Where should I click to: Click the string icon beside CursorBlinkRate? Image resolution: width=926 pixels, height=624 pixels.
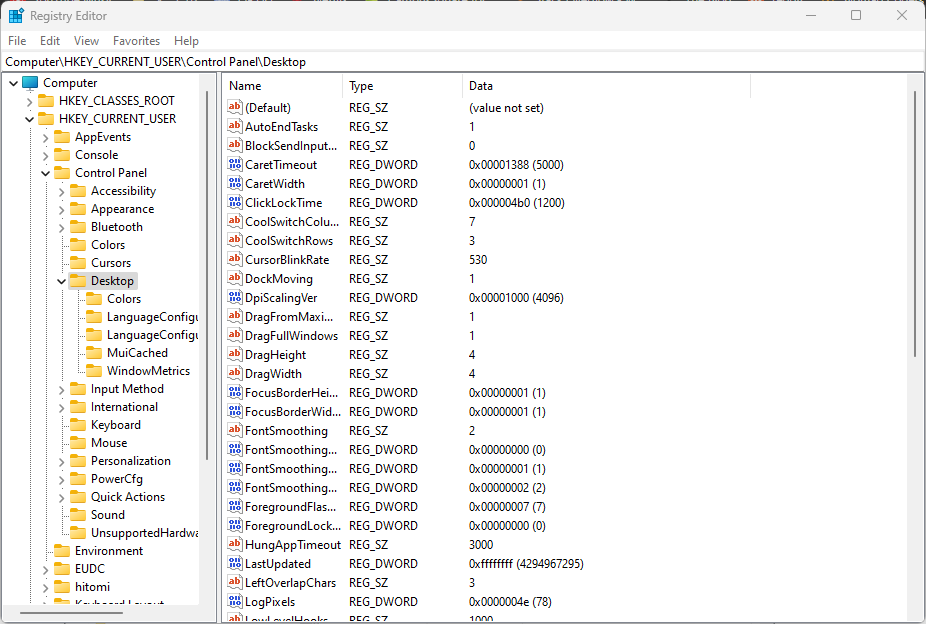234,259
